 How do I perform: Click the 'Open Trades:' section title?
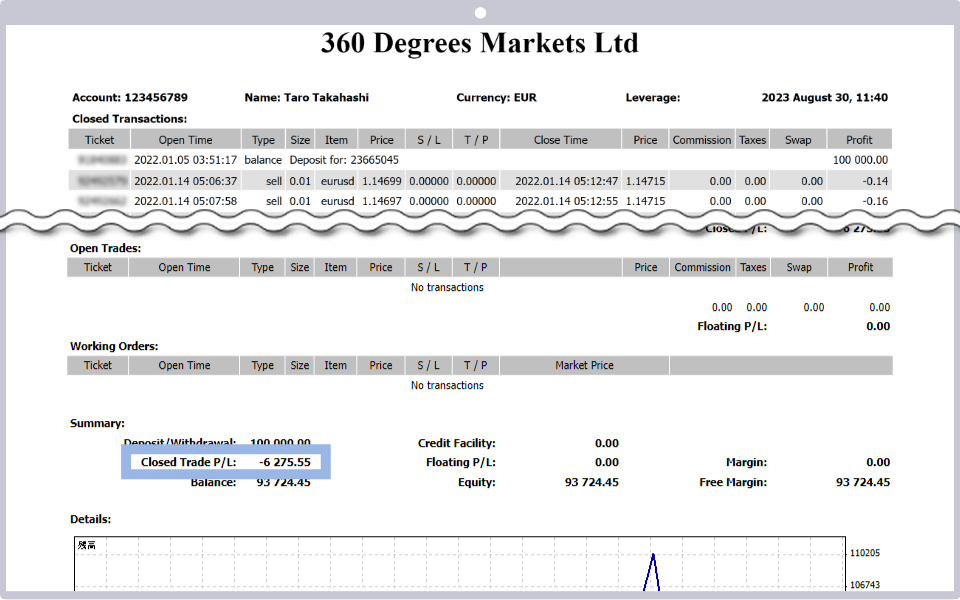[105, 248]
